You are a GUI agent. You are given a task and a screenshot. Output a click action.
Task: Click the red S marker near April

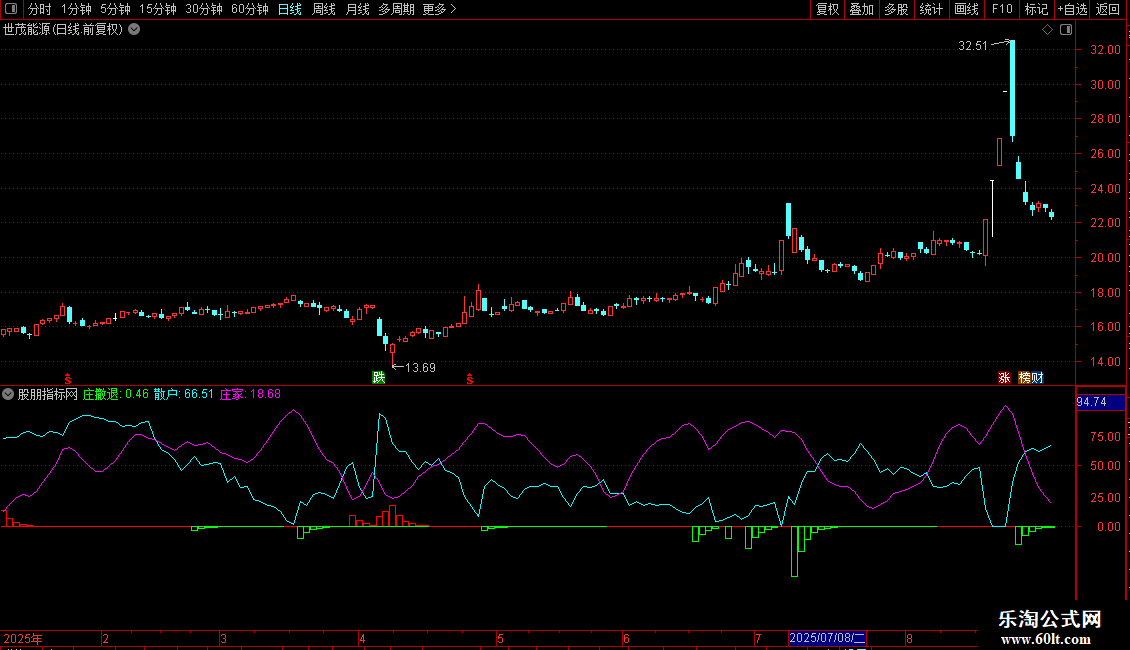pyautogui.click(x=469, y=379)
